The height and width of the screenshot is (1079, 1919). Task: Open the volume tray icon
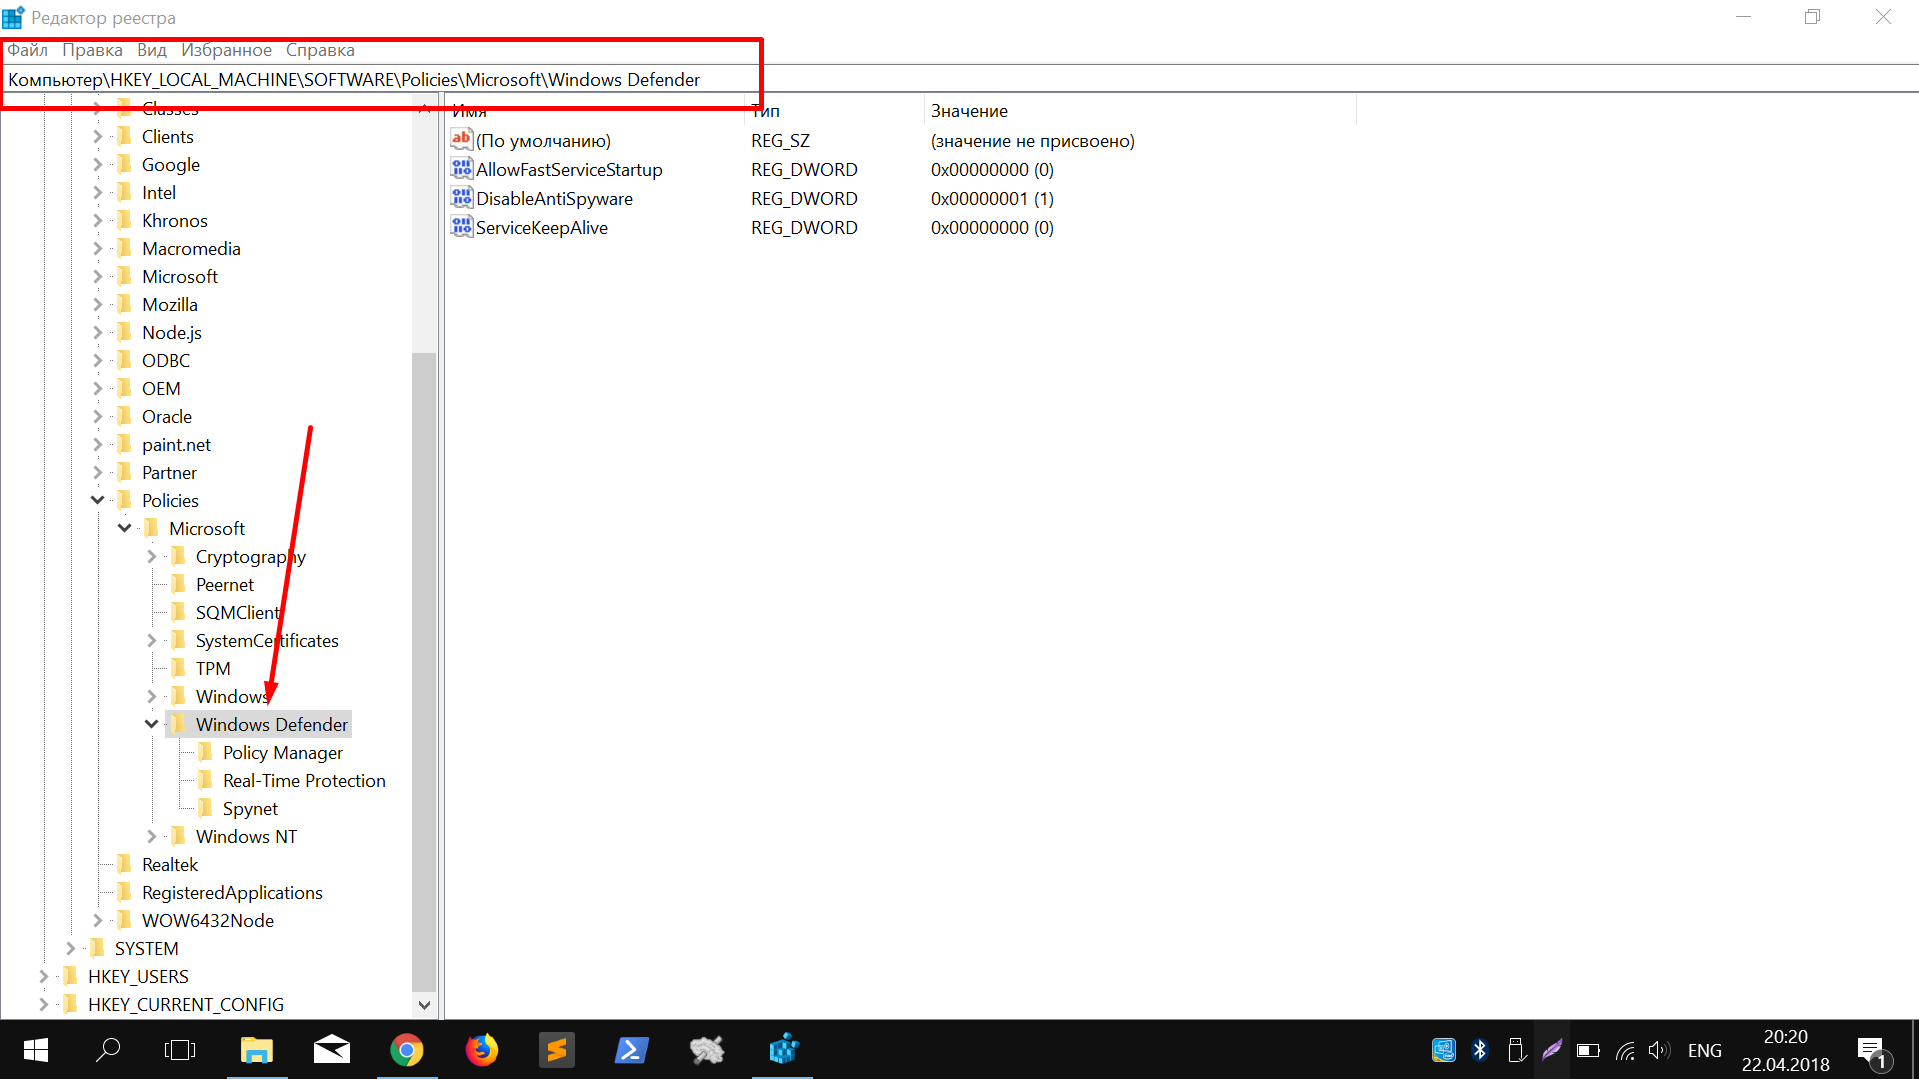tap(1659, 1050)
